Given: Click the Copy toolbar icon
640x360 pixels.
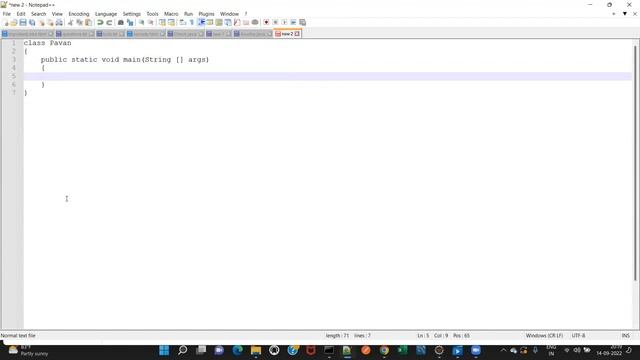Looking at the screenshot, I should click(x=80, y=22).
